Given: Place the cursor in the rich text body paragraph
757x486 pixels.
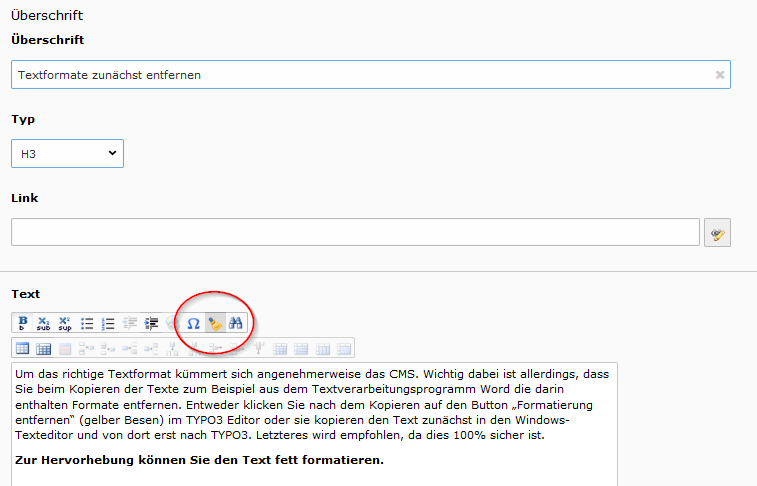Looking at the screenshot, I should (312, 404).
